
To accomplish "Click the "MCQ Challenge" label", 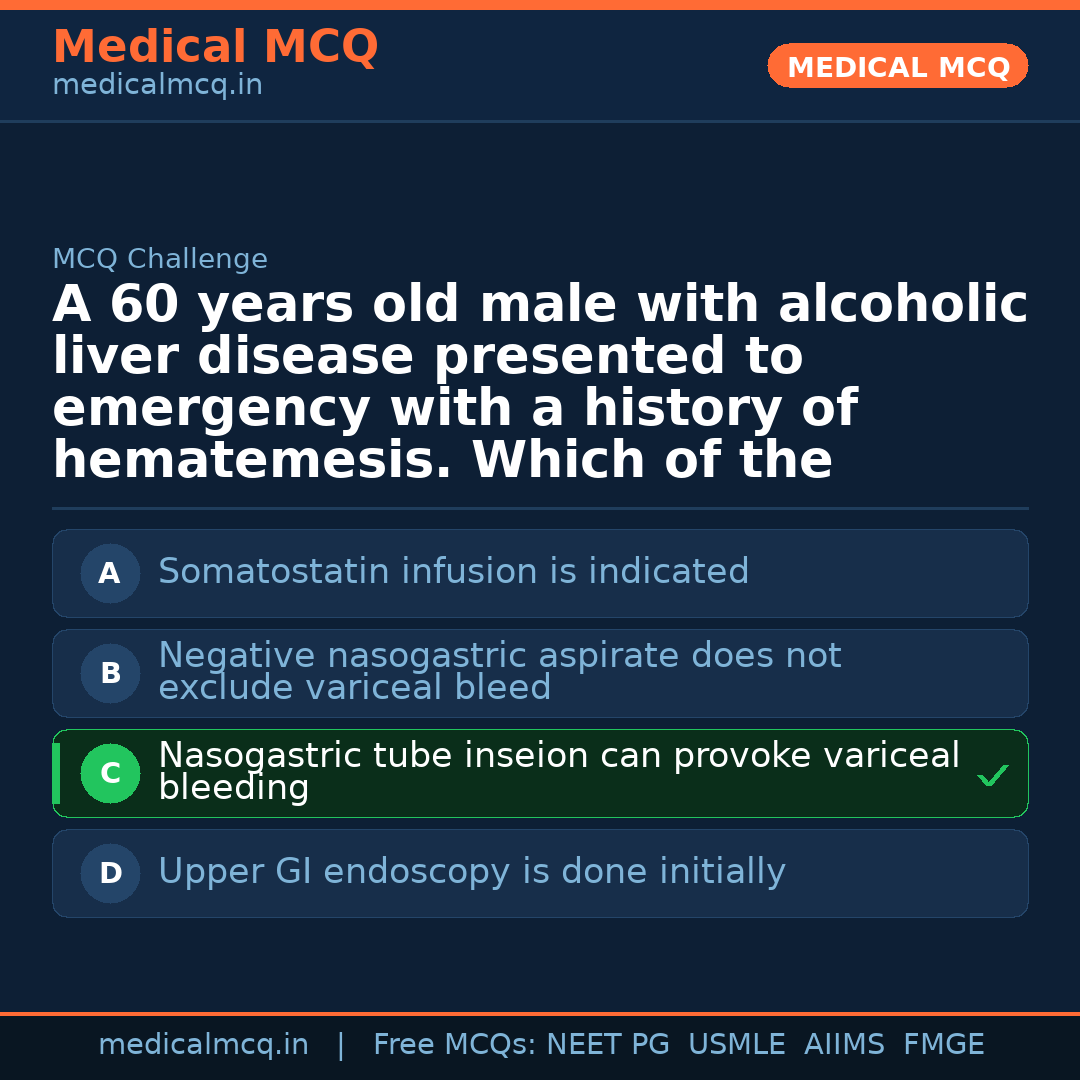I will tap(160, 260).
